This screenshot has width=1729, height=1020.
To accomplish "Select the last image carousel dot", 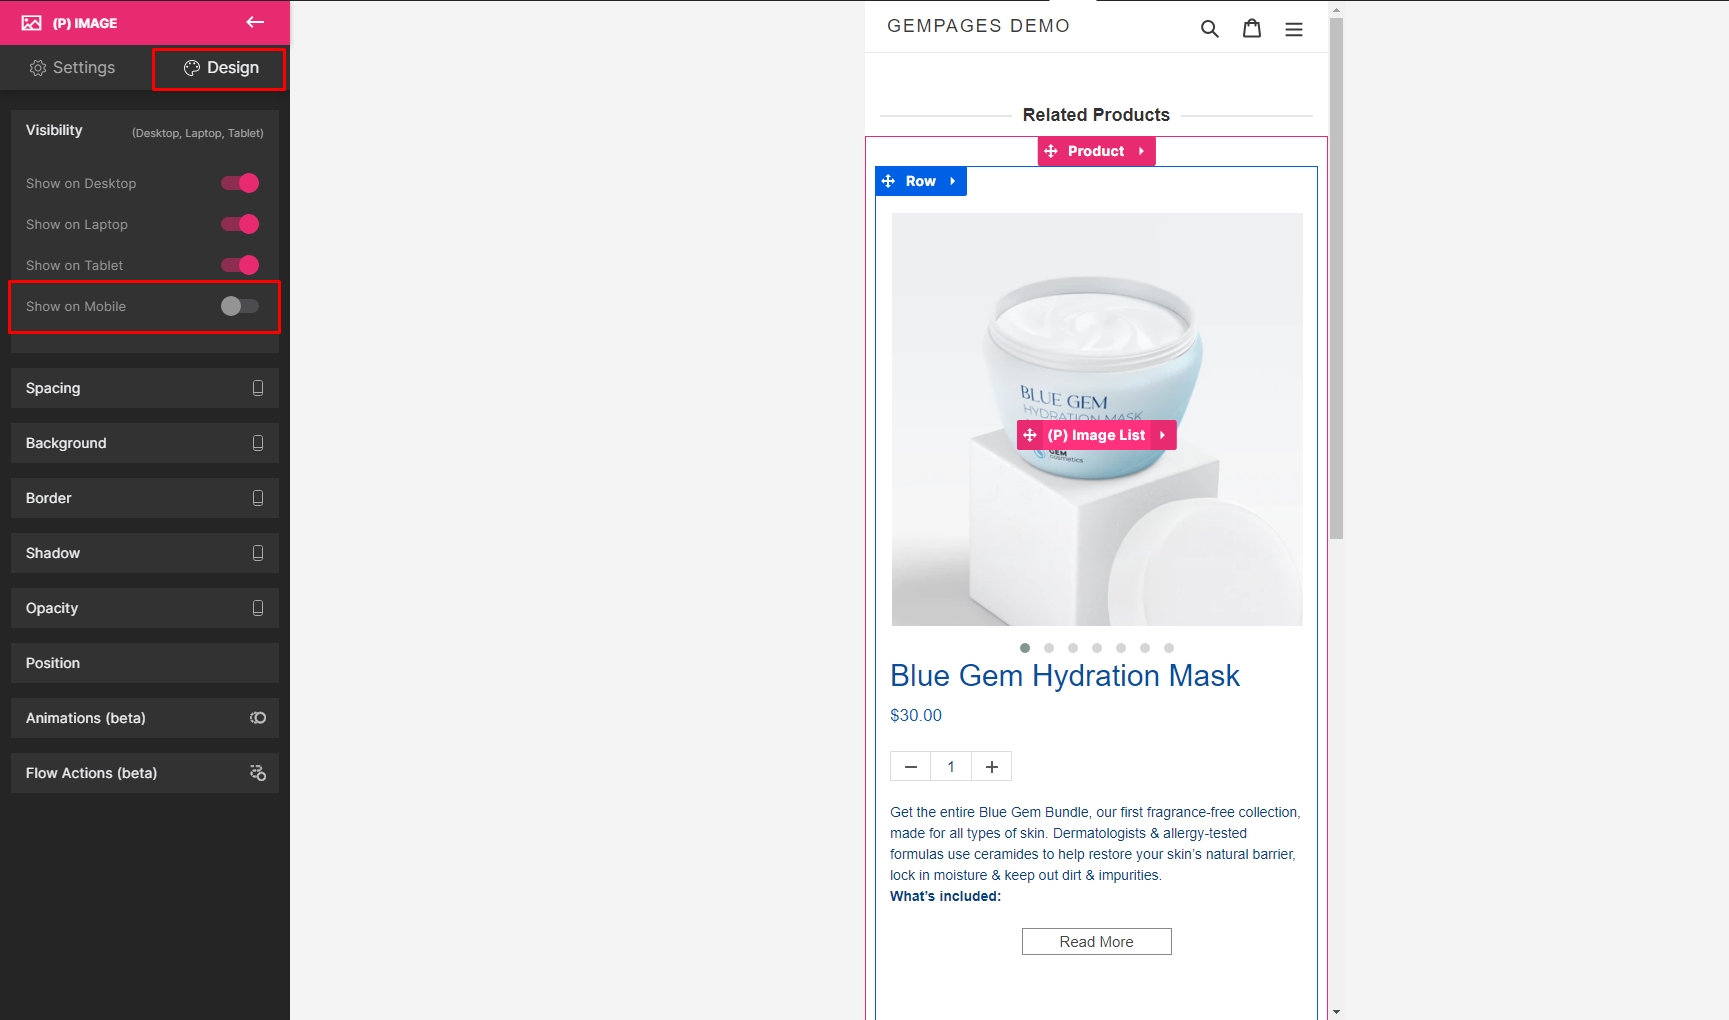I will tap(1169, 648).
